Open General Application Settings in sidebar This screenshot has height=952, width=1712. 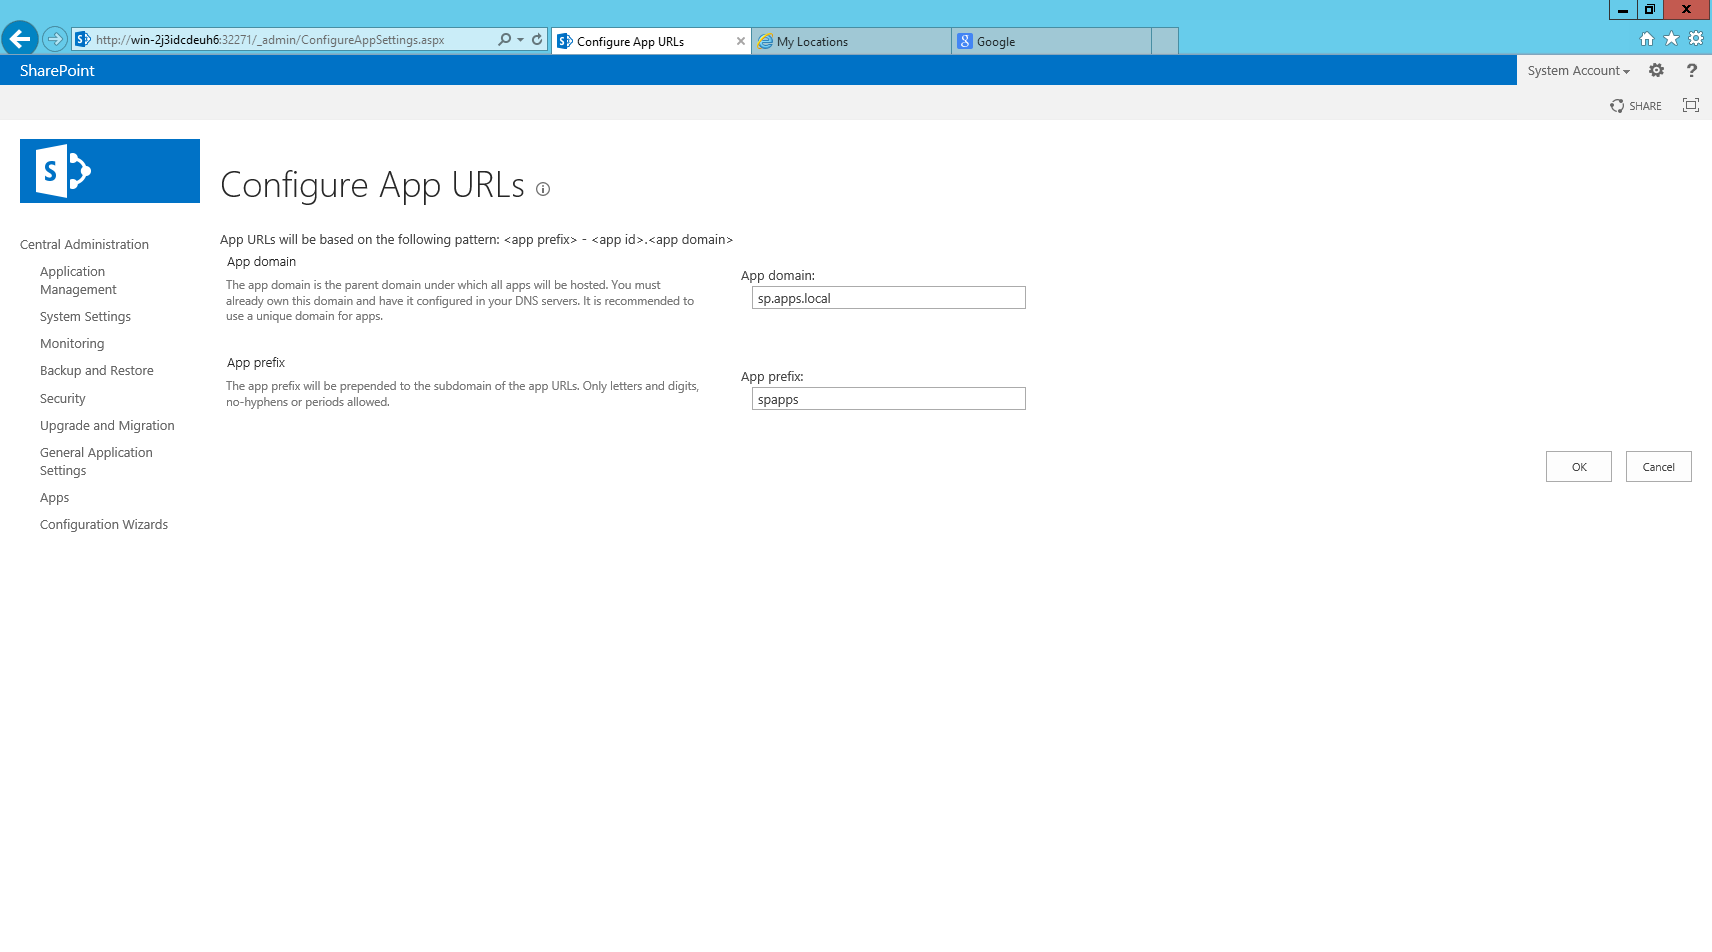(96, 461)
